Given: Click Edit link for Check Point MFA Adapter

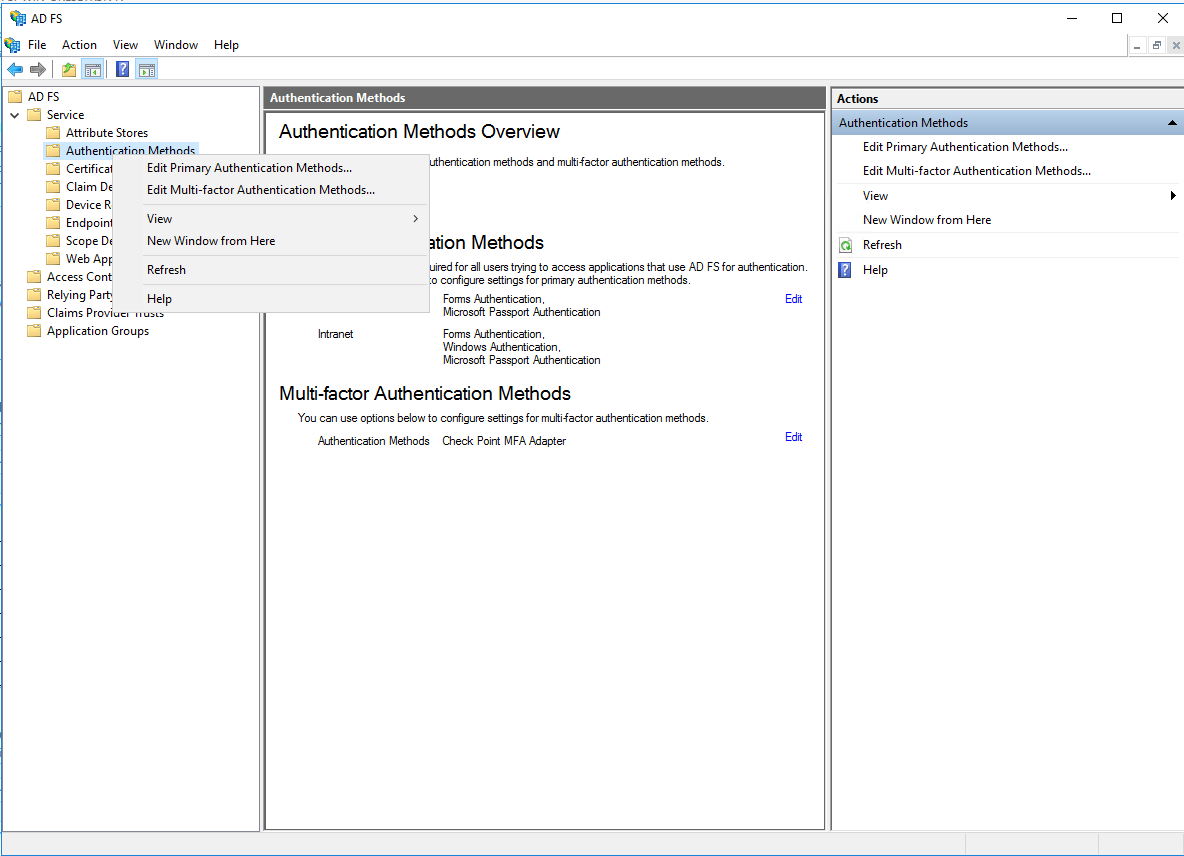Looking at the screenshot, I should click(x=793, y=437).
